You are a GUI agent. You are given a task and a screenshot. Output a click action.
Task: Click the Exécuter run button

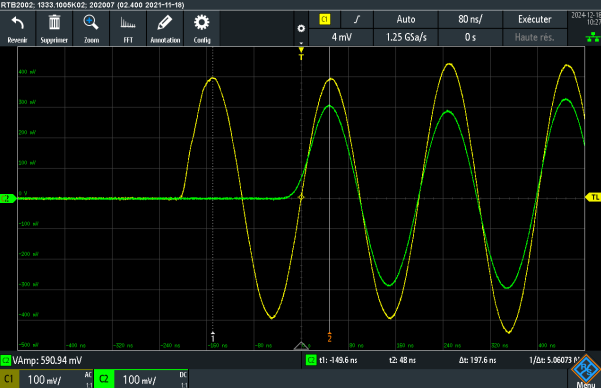pos(535,19)
